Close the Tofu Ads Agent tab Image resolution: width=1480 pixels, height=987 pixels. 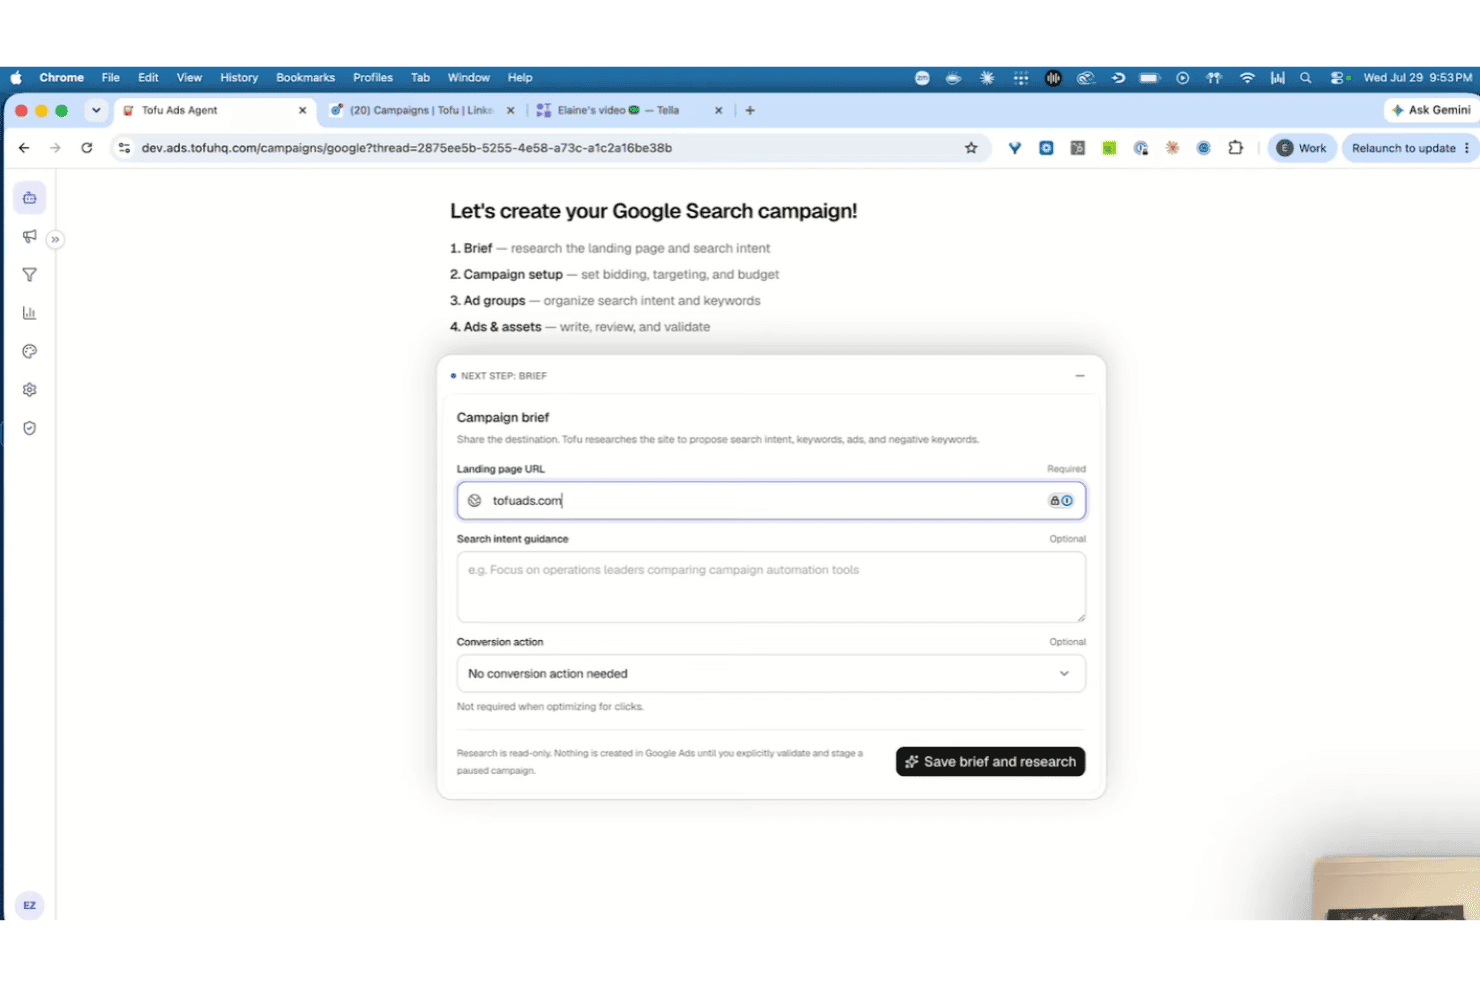302,110
